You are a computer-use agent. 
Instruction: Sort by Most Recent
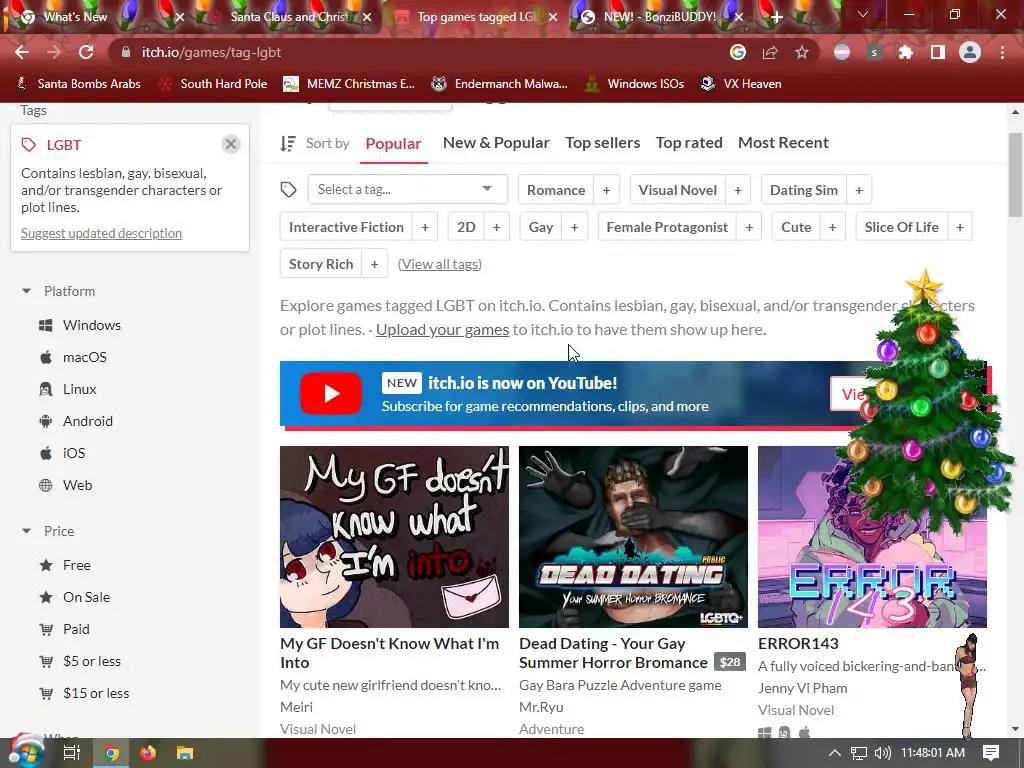783,143
